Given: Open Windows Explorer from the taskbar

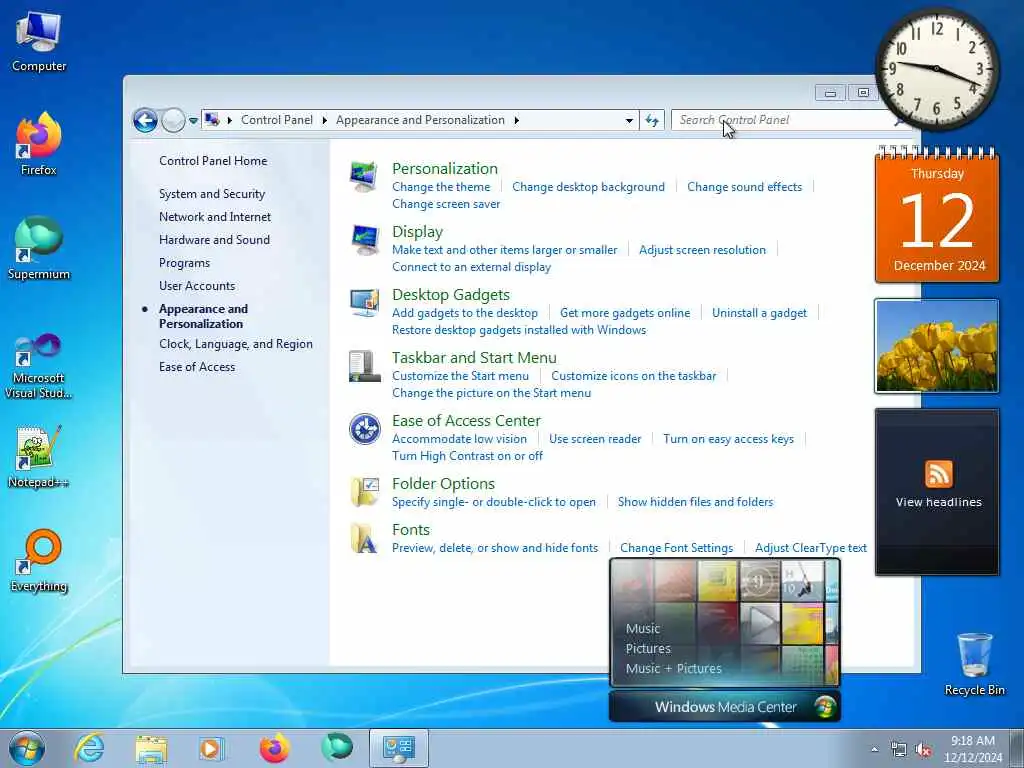Looking at the screenshot, I should [151, 748].
